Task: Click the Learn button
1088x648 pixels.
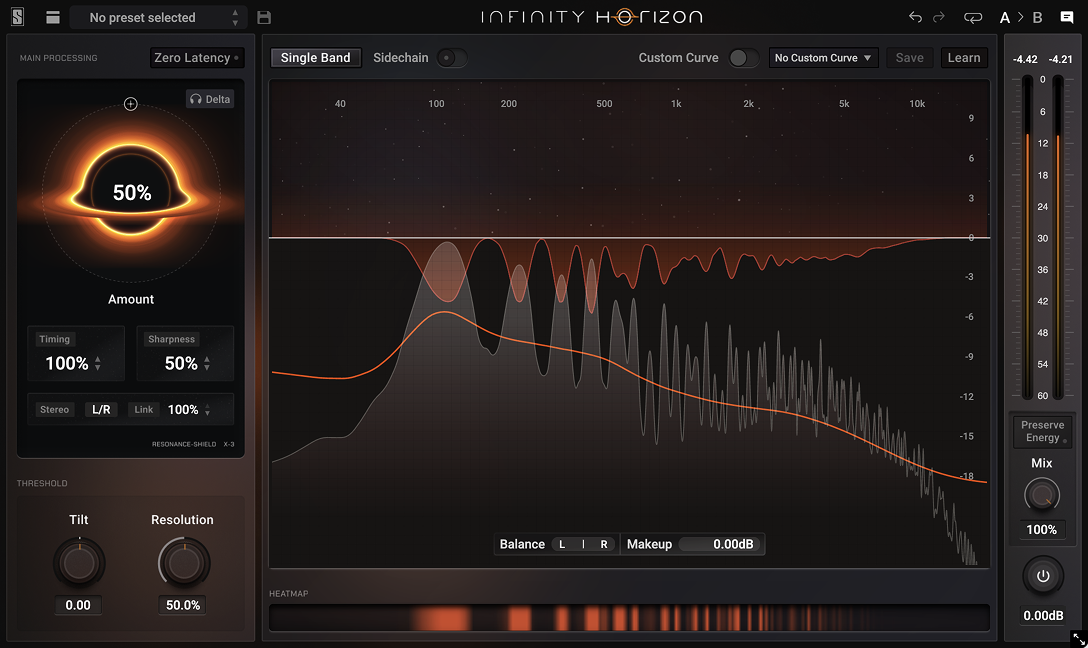Action: (963, 58)
